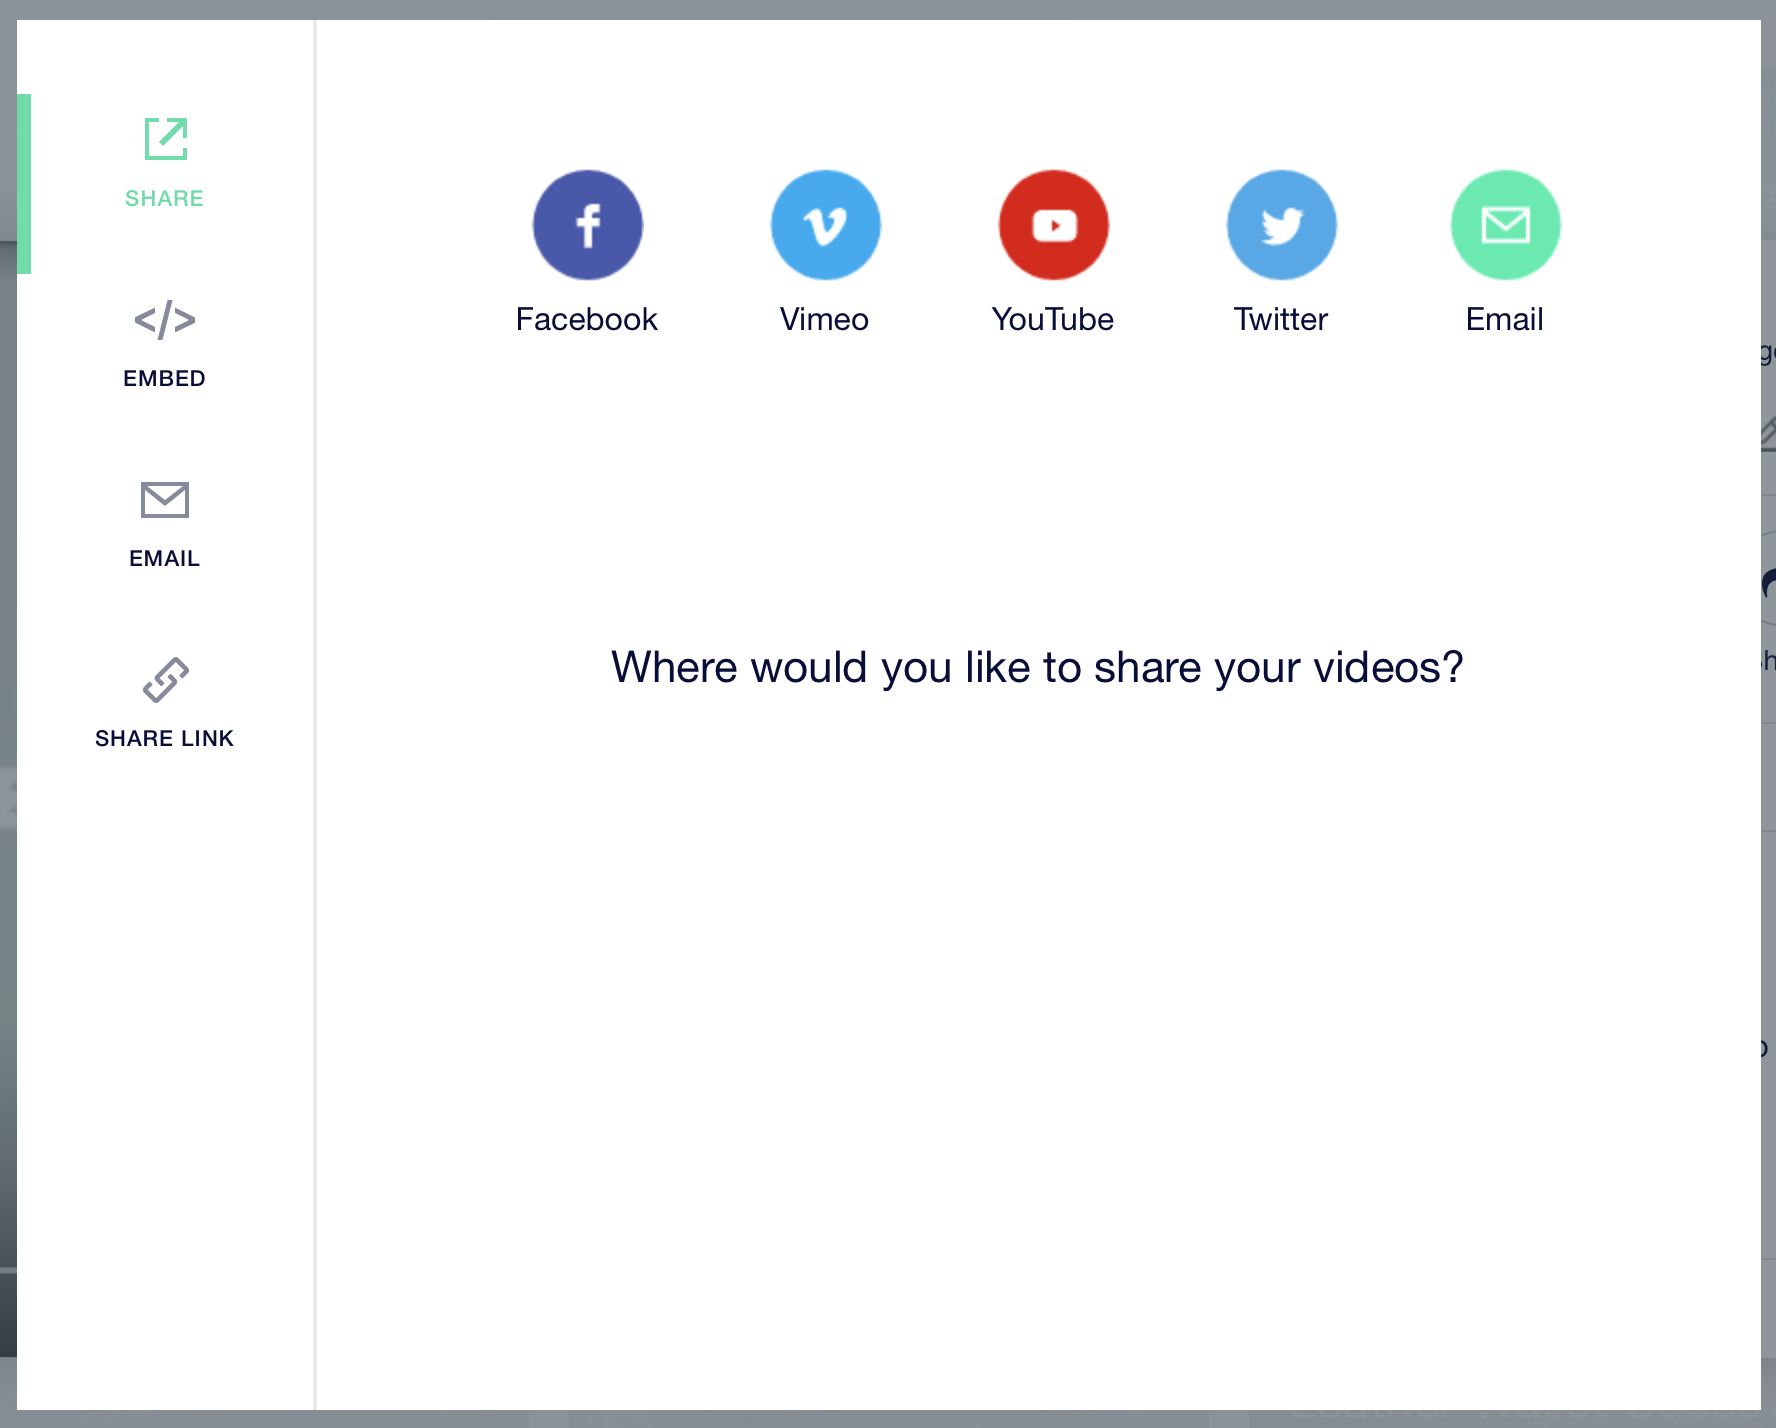Share to Facebook via the round icon
This screenshot has width=1776, height=1428.
tap(588, 225)
